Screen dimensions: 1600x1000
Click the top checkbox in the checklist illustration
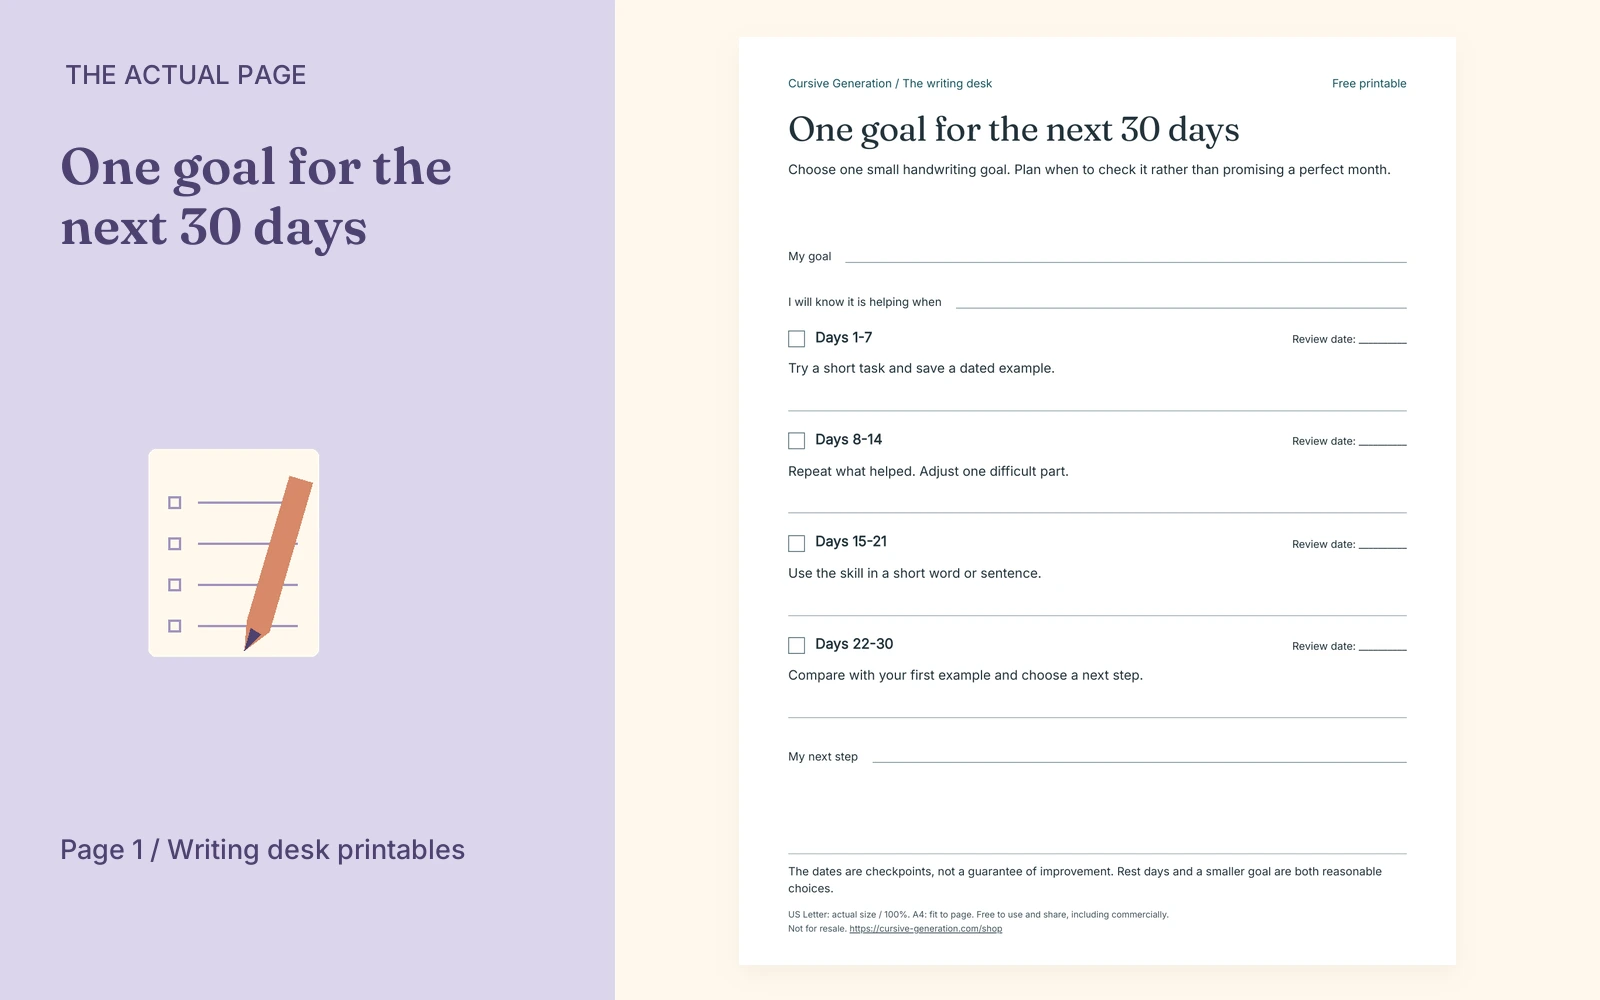point(175,503)
